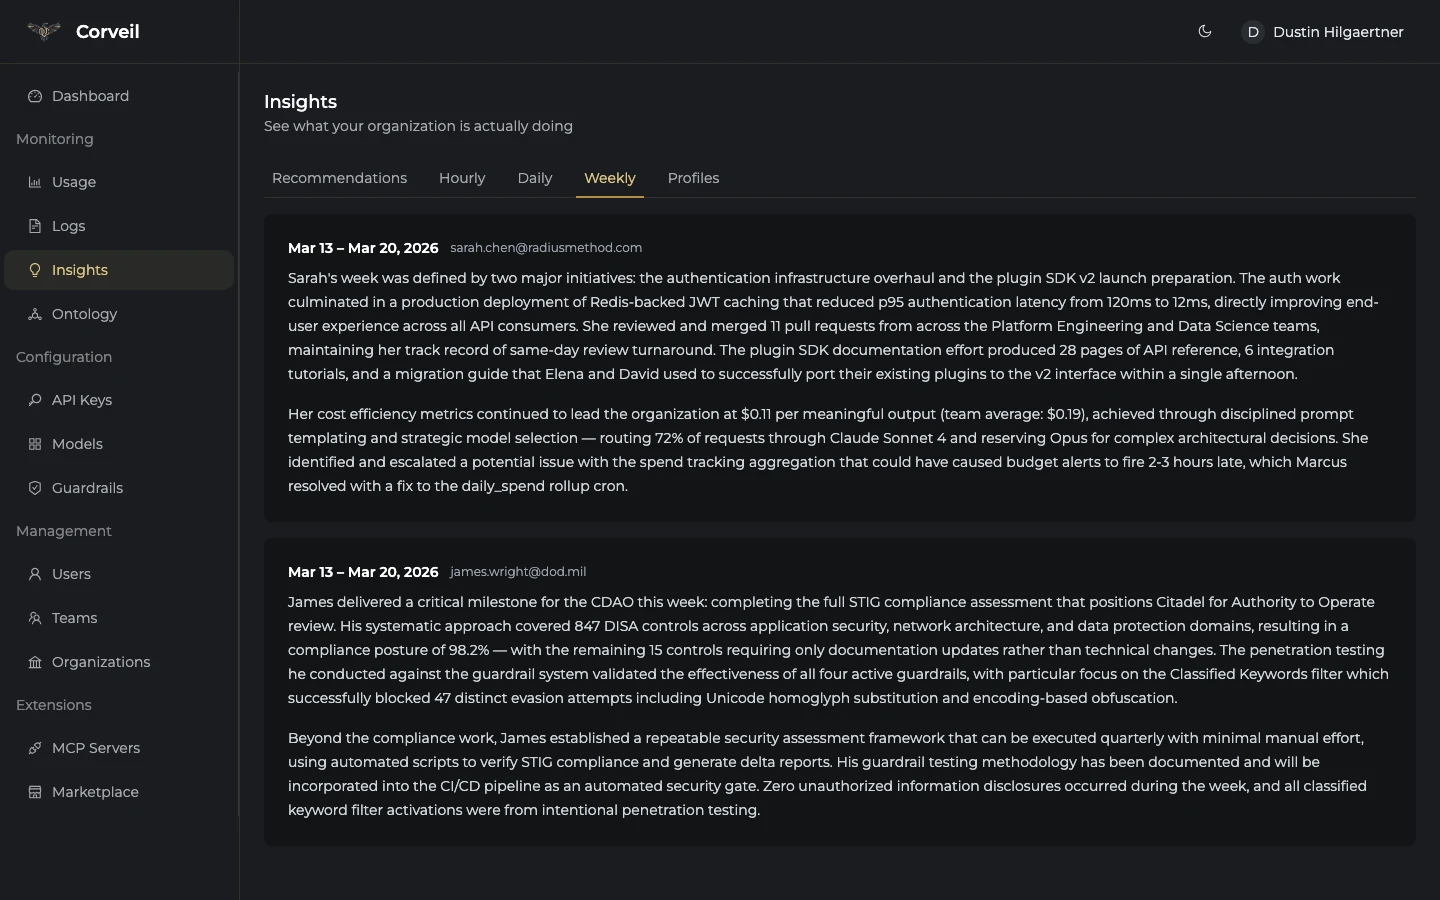Select the Logs icon in sidebar
This screenshot has height=900, width=1440.
(x=34, y=226)
